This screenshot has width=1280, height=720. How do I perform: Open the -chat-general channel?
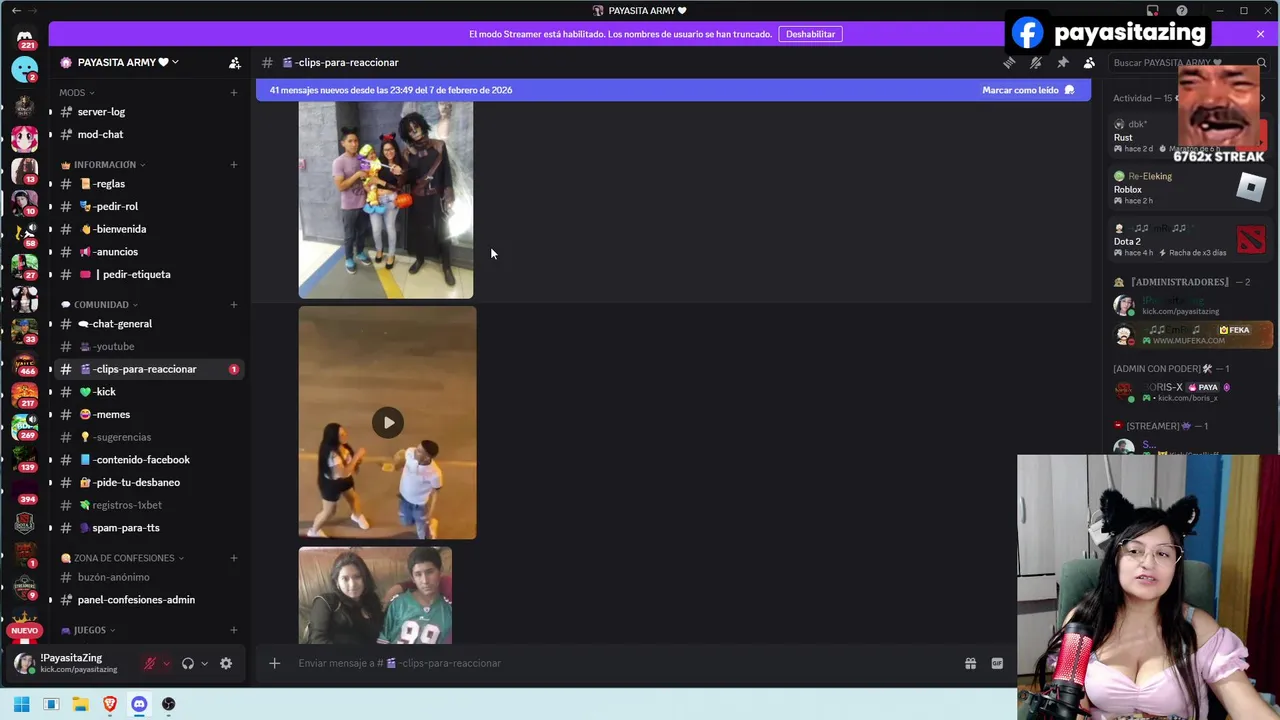(150, 324)
